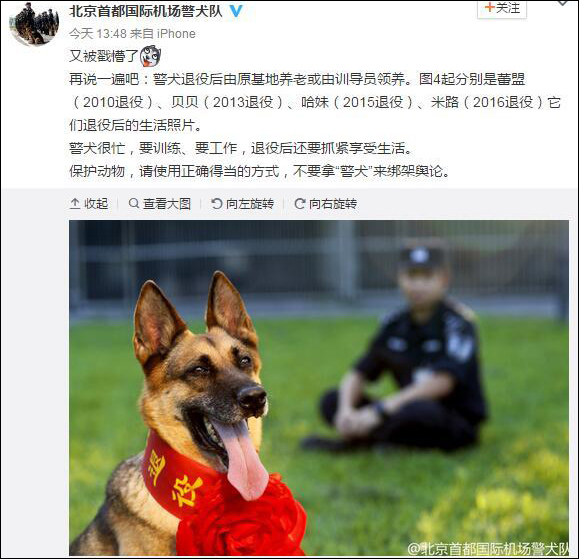The width and height of the screenshot is (579, 559).
Task: Collapse the image via 收起 text
Action: coord(96,203)
